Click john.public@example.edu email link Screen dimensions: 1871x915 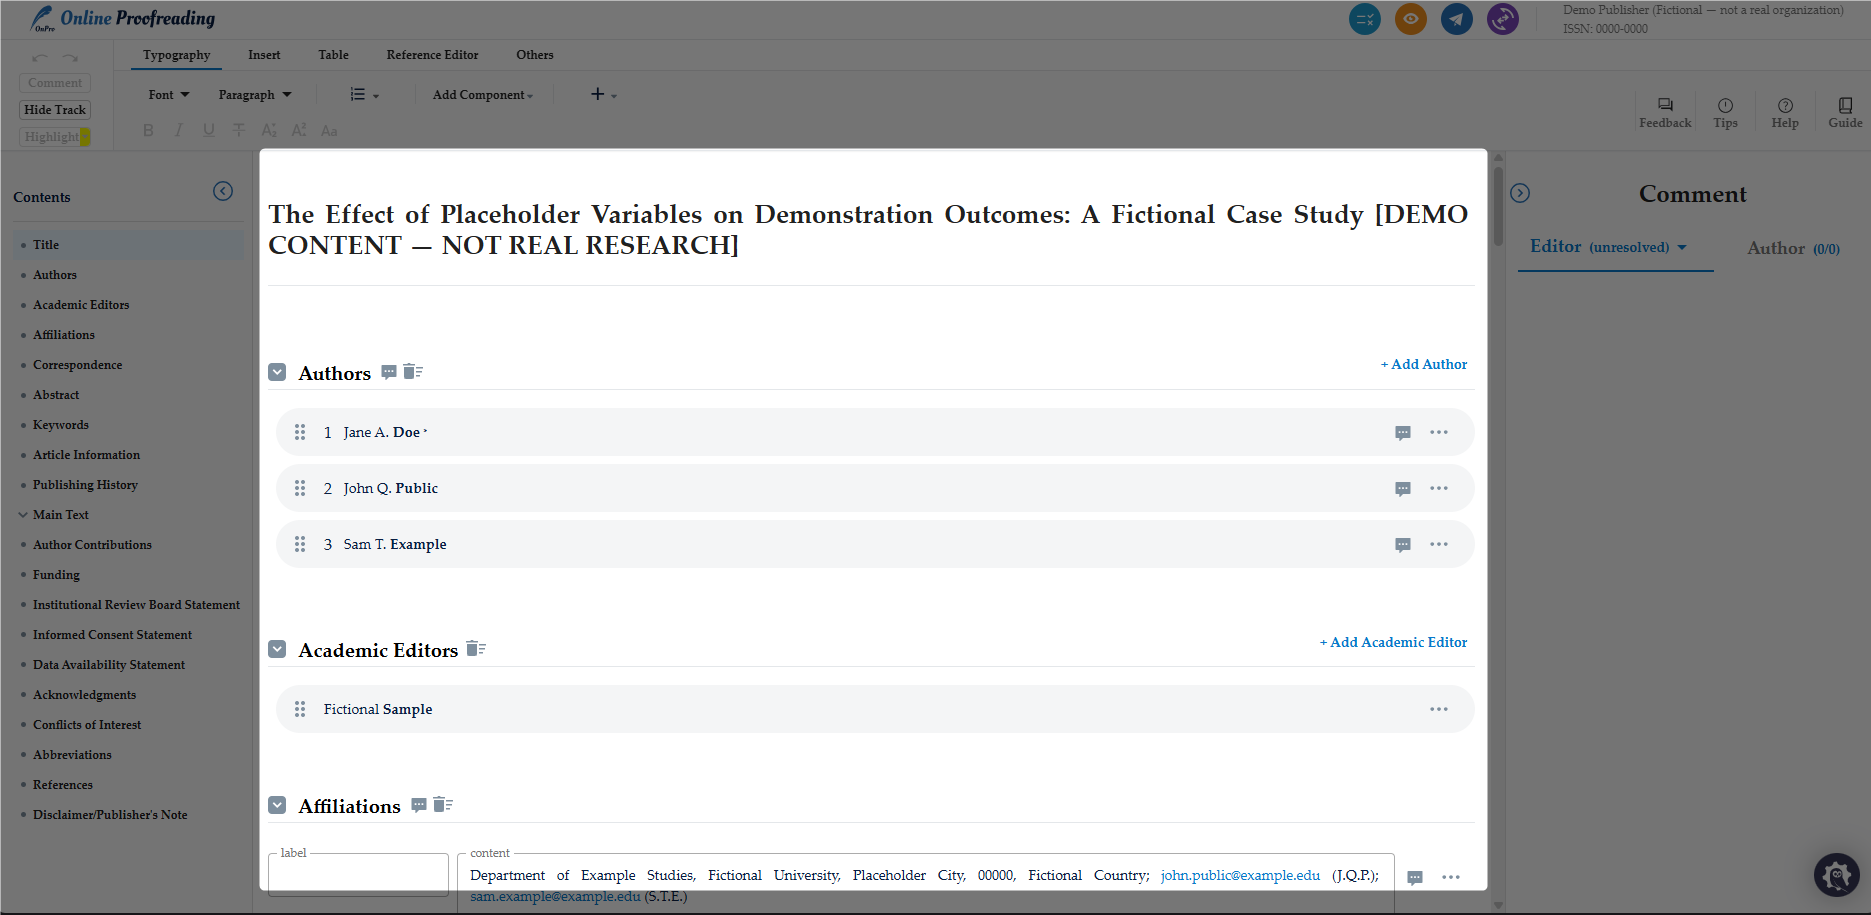1240,875
